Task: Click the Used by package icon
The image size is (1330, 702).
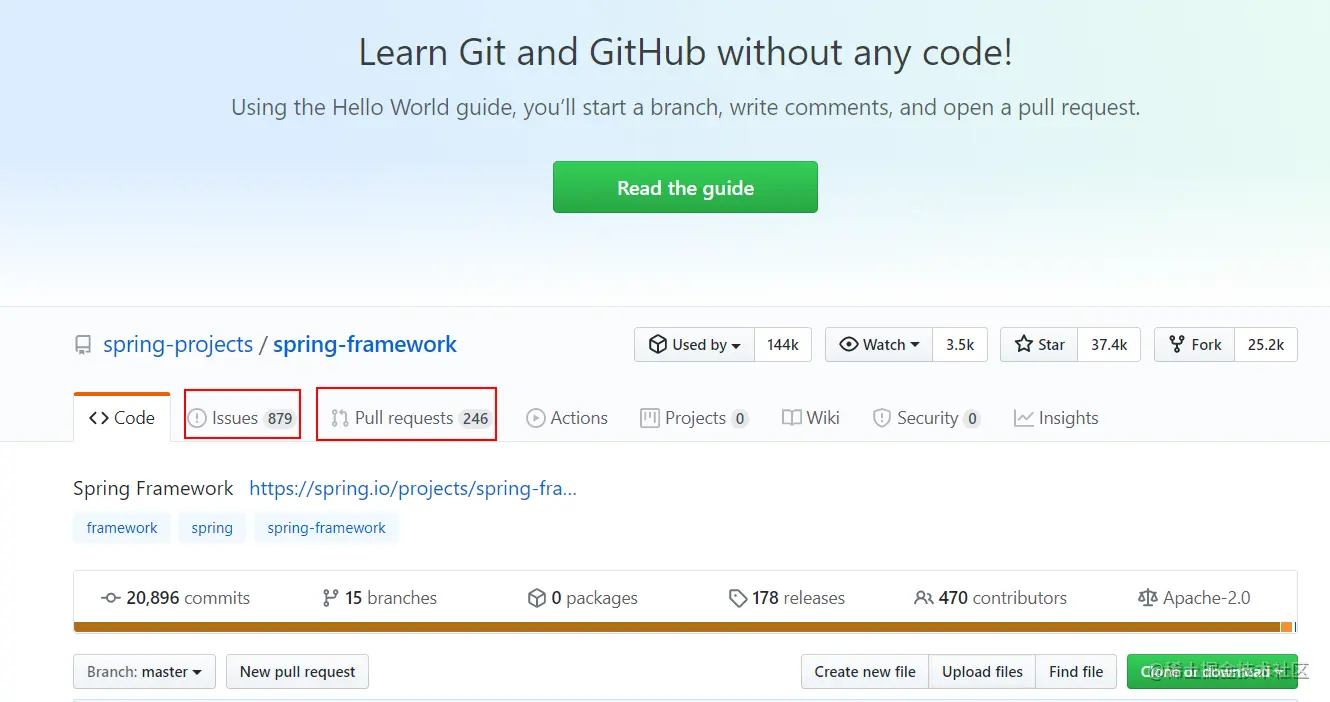Action: coord(657,344)
